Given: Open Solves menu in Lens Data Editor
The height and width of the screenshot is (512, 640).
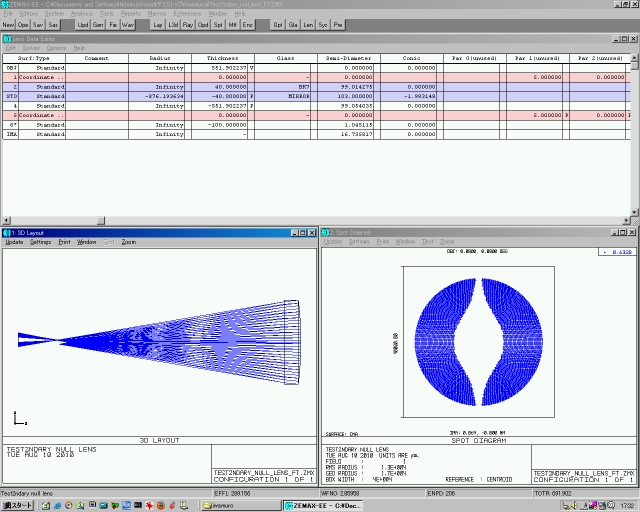Looking at the screenshot, I should click(31, 48).
